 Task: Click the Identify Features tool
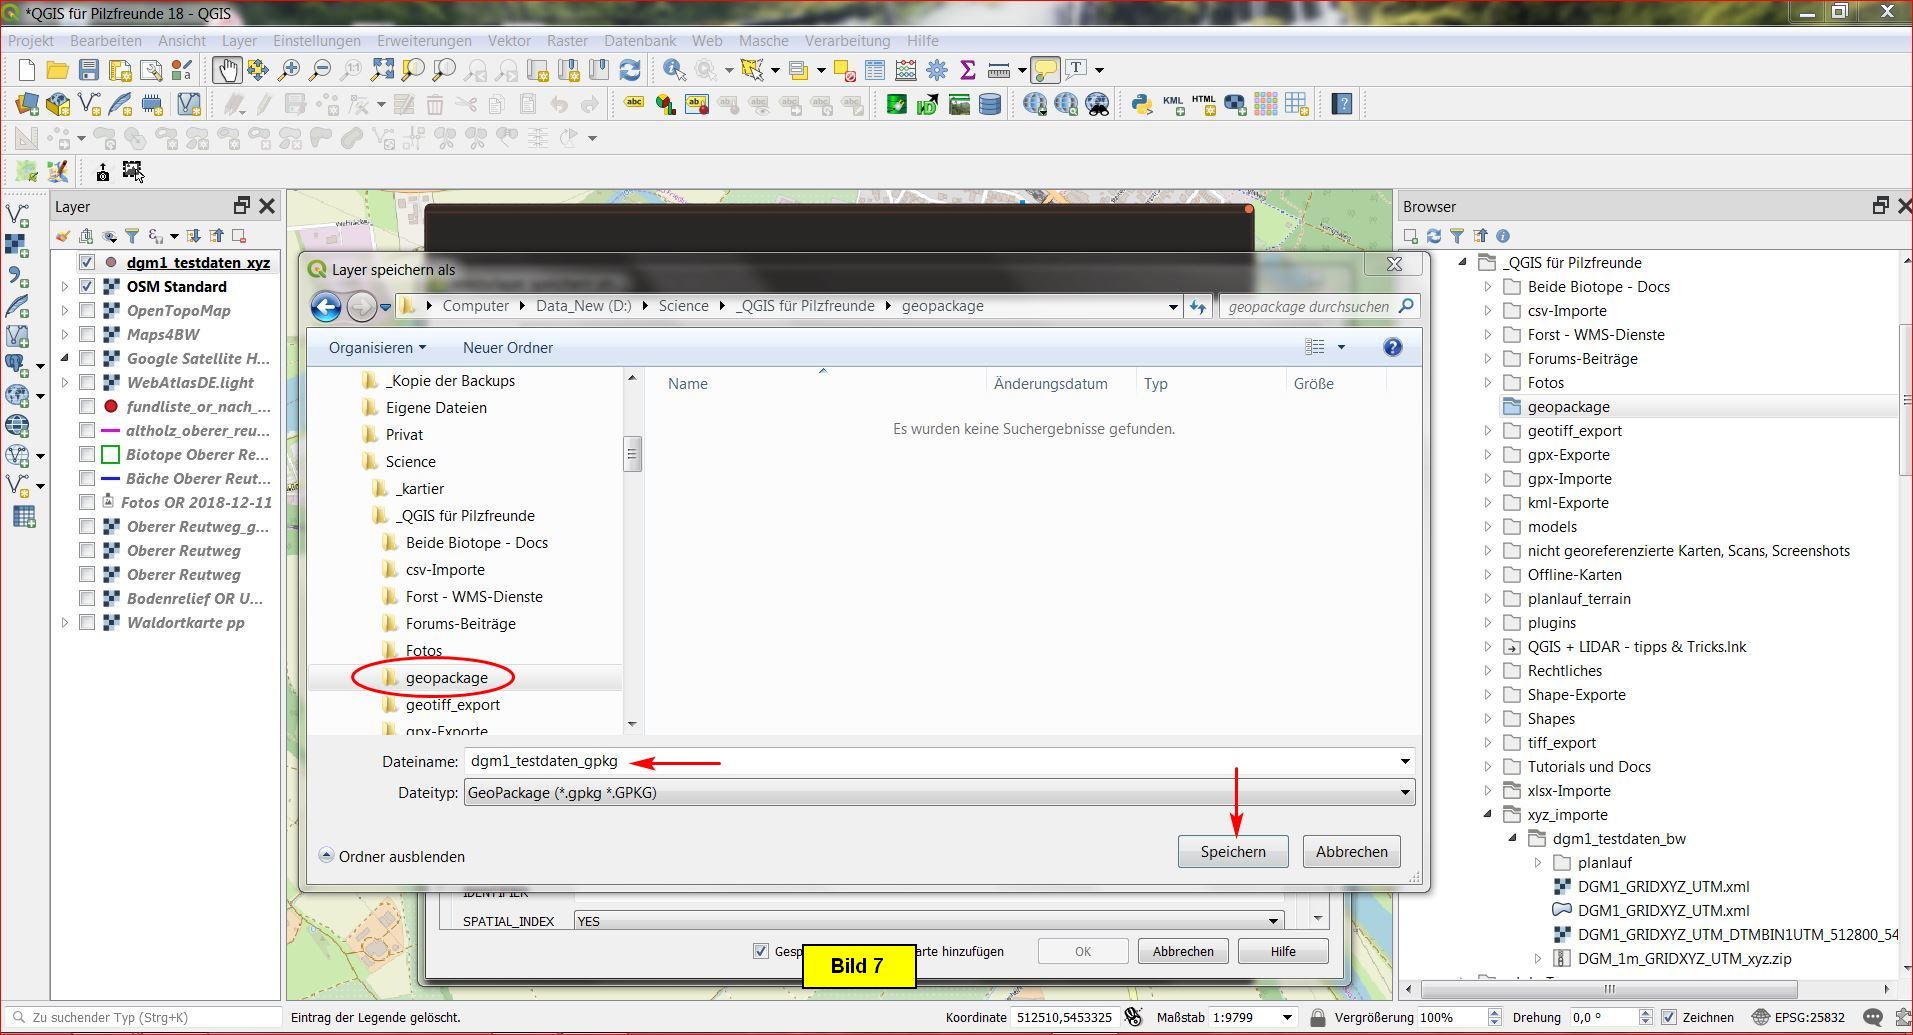tap(674, 70)
